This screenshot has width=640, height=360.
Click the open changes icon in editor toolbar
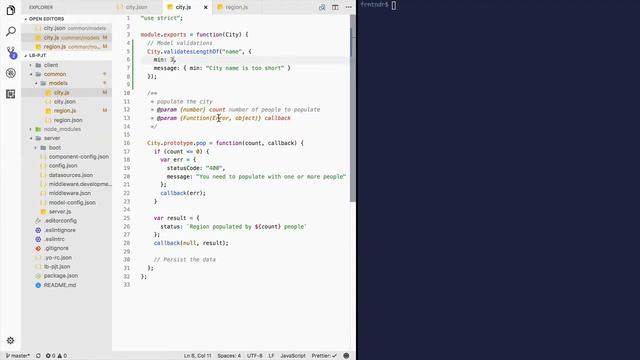click(x=322, y=7)
